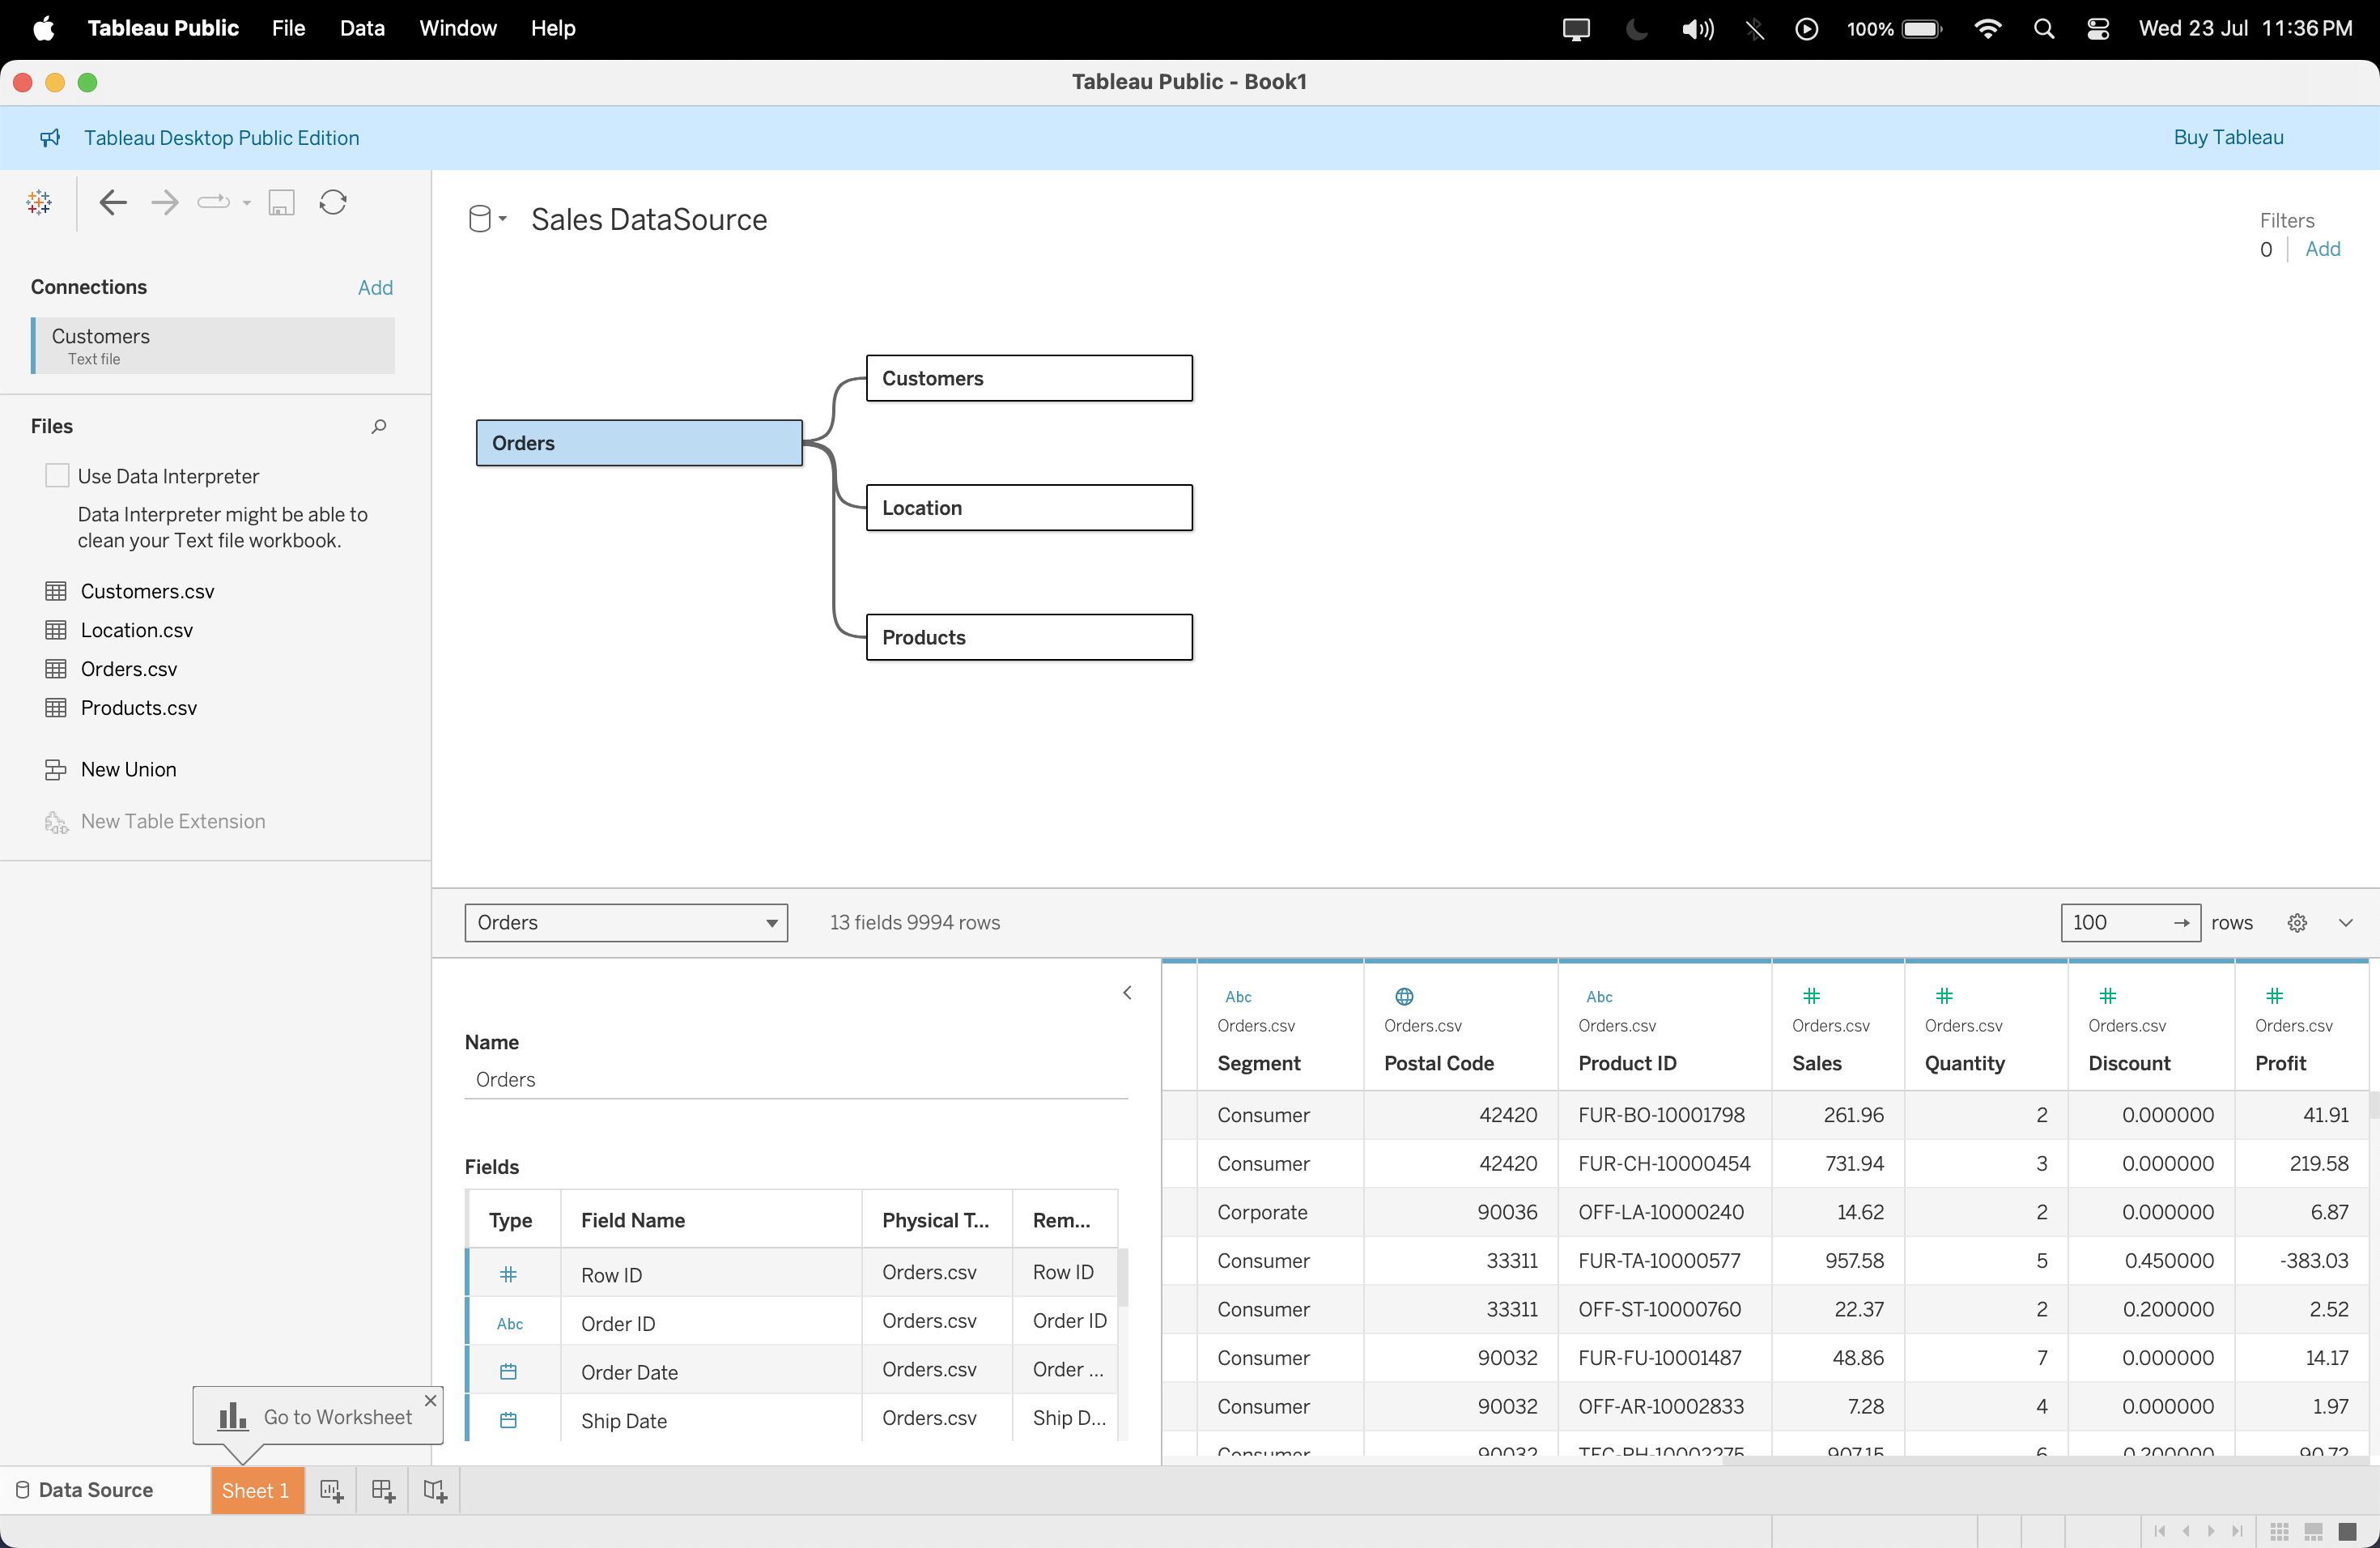The height and width of the screenshot is (1548, 2380).
Task: Open the File menu
Action: (288, 28)
